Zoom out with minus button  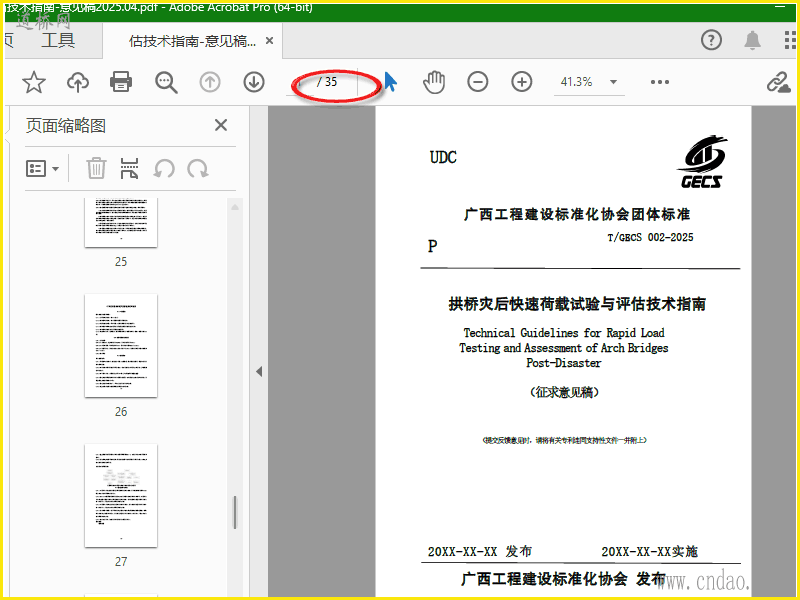(478, 82)
